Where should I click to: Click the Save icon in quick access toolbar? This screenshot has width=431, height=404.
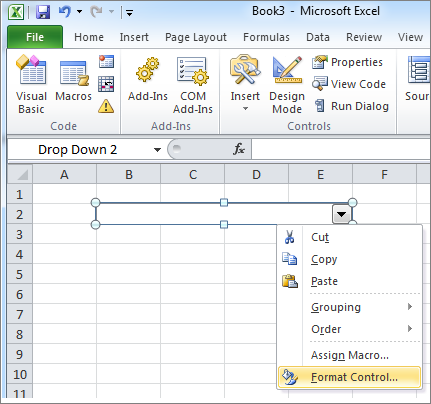click(x=43, y=12)
